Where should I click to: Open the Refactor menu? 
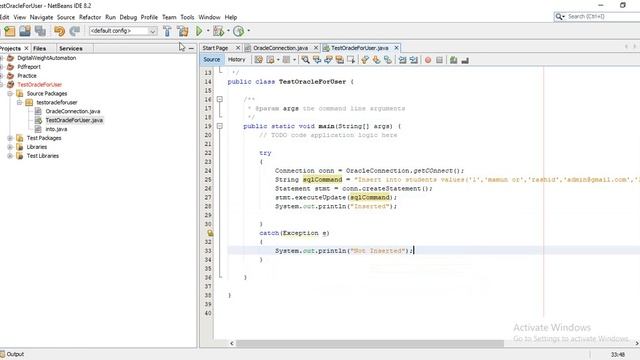coord(90,17)
